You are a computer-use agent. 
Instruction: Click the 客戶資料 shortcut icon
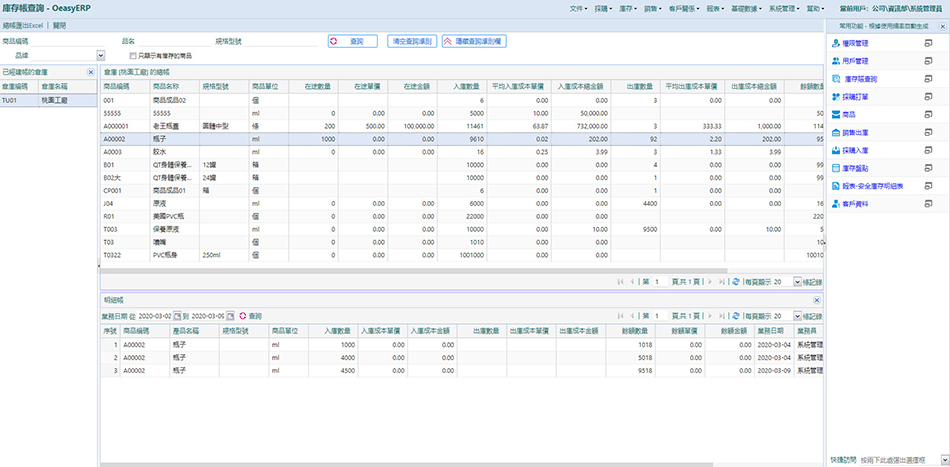point(836,204)
